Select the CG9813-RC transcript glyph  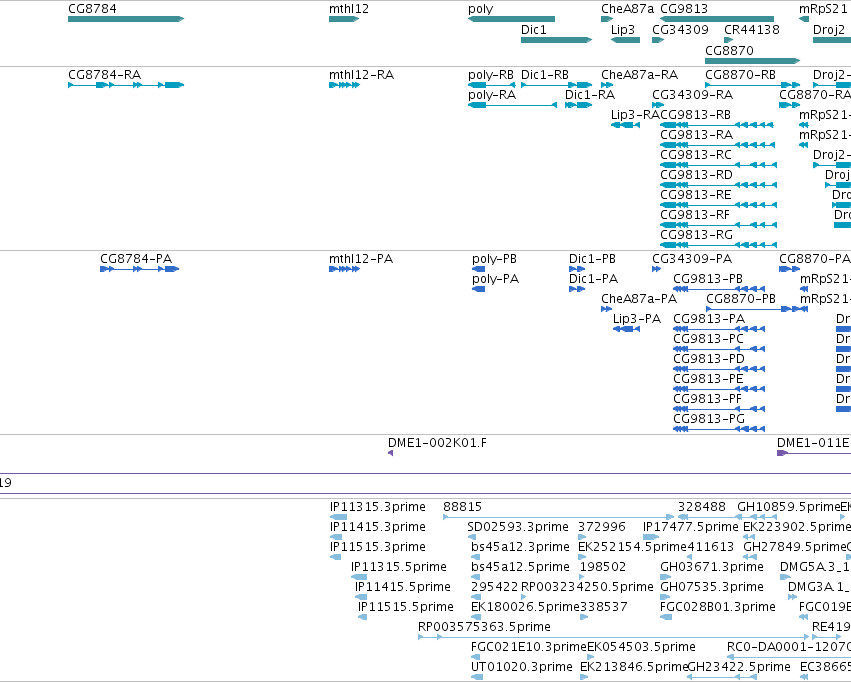click(718, 165)
